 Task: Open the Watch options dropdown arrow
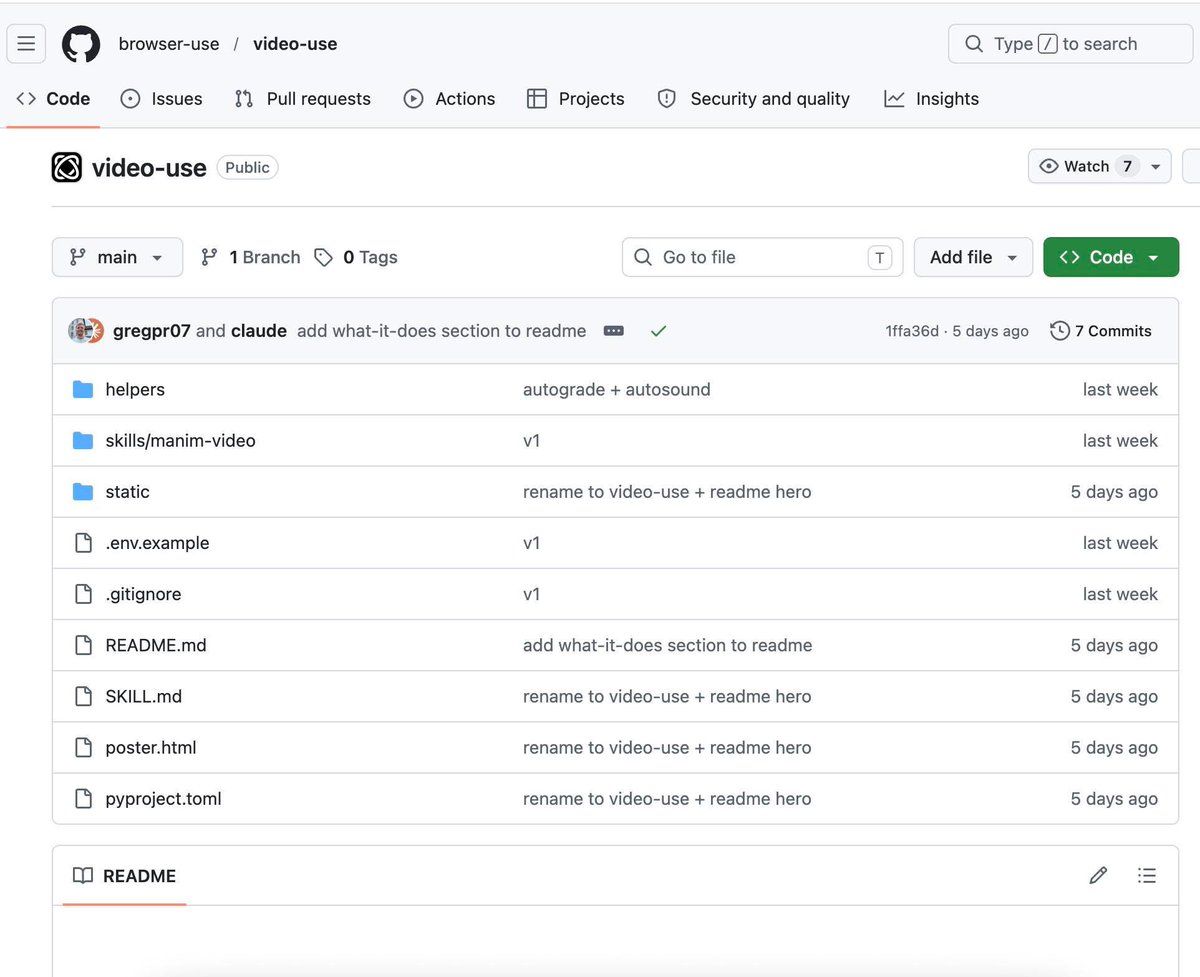(x=1156, y=166)
